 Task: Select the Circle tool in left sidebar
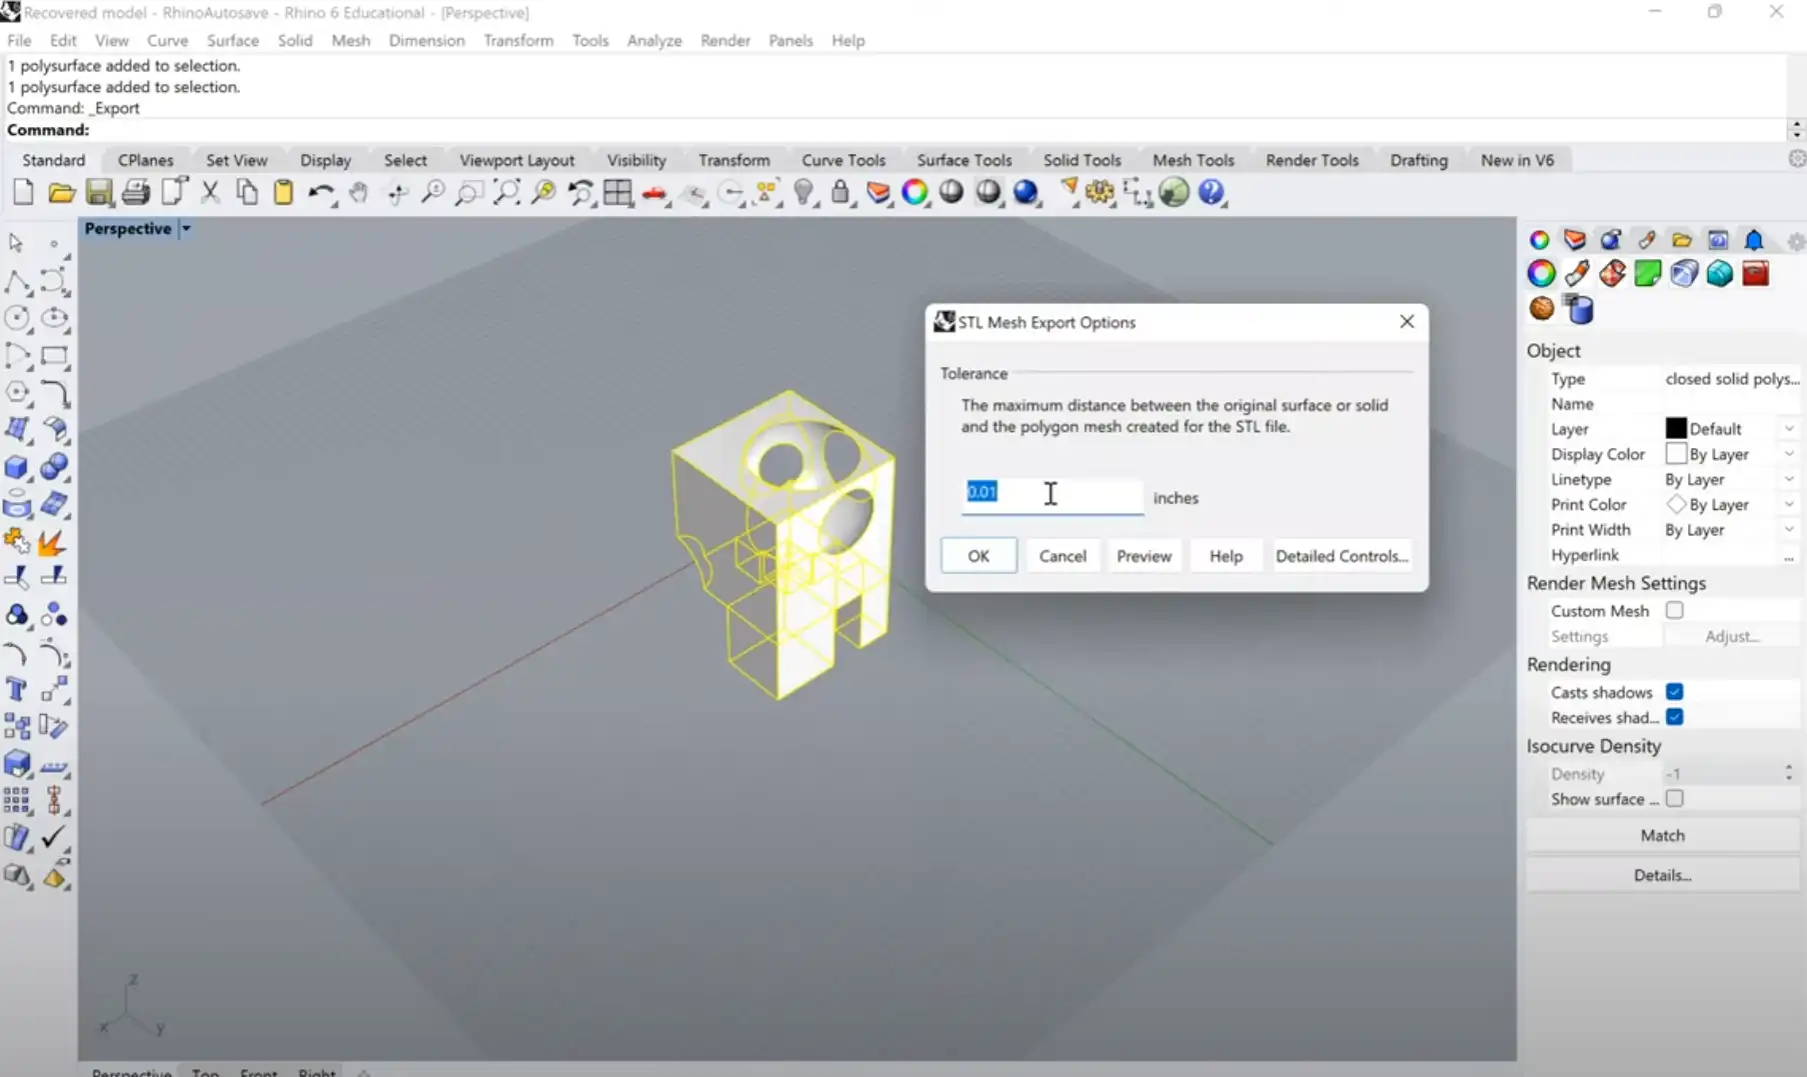pyautogui.click(x=17, y=318)
